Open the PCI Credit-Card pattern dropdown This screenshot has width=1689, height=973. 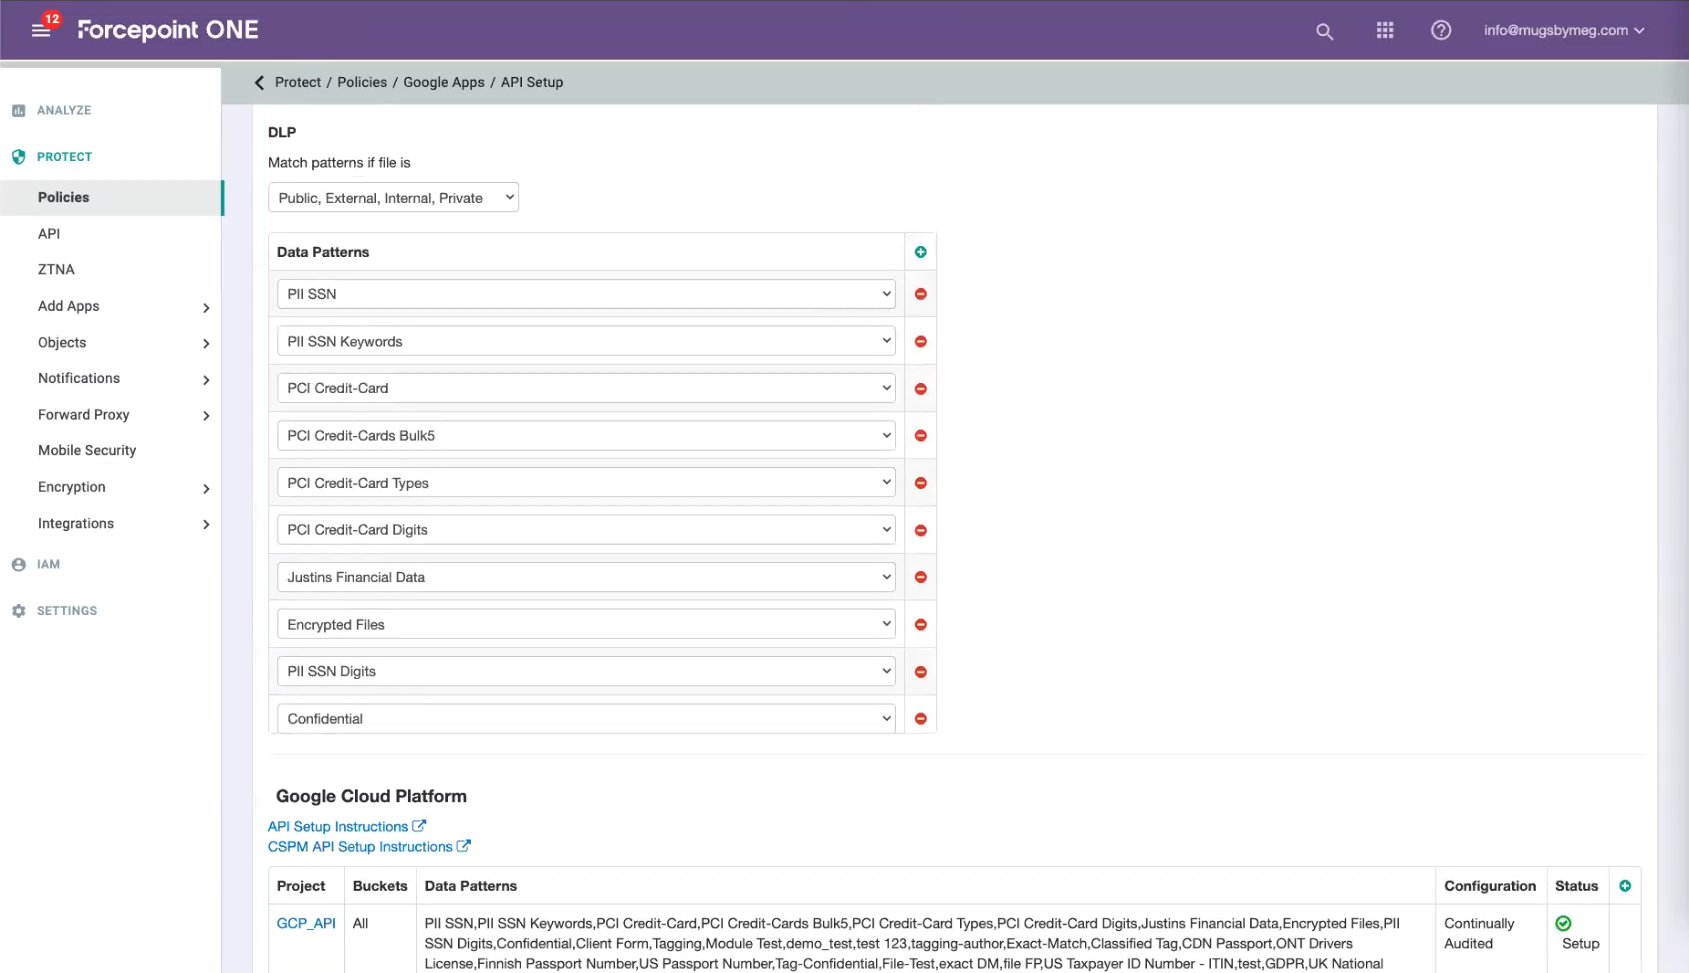pos(586,388)
